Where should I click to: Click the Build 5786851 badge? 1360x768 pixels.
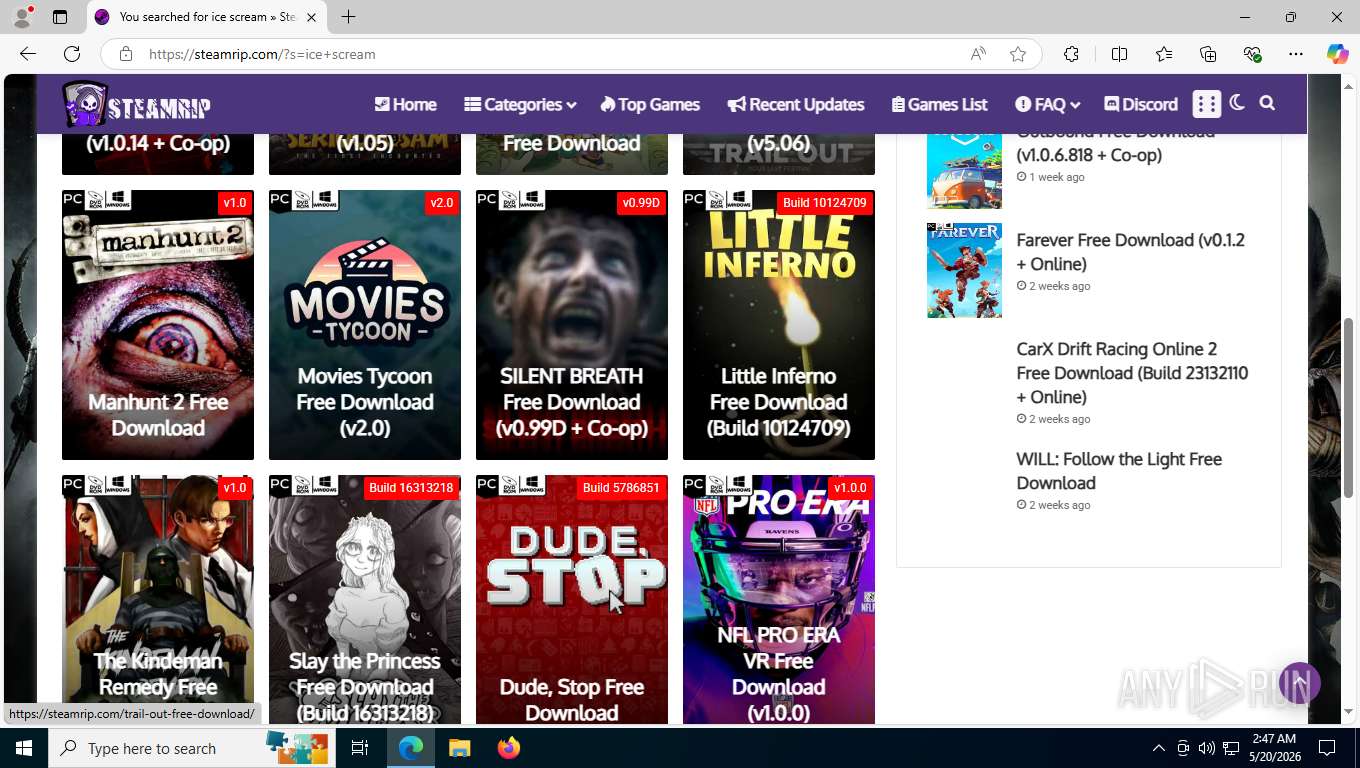tap(621, 488)
